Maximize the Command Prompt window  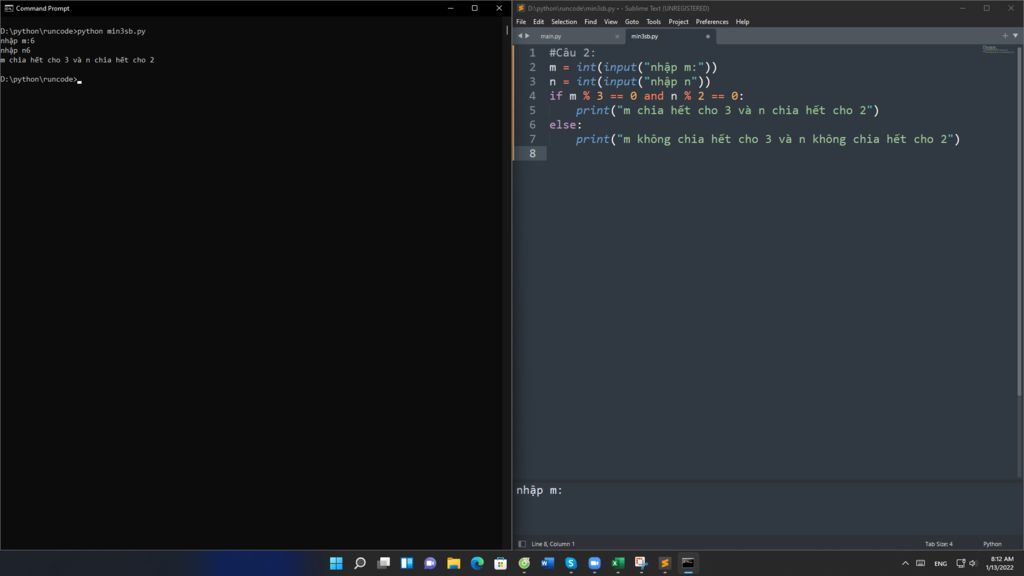[x=475, y=8]
